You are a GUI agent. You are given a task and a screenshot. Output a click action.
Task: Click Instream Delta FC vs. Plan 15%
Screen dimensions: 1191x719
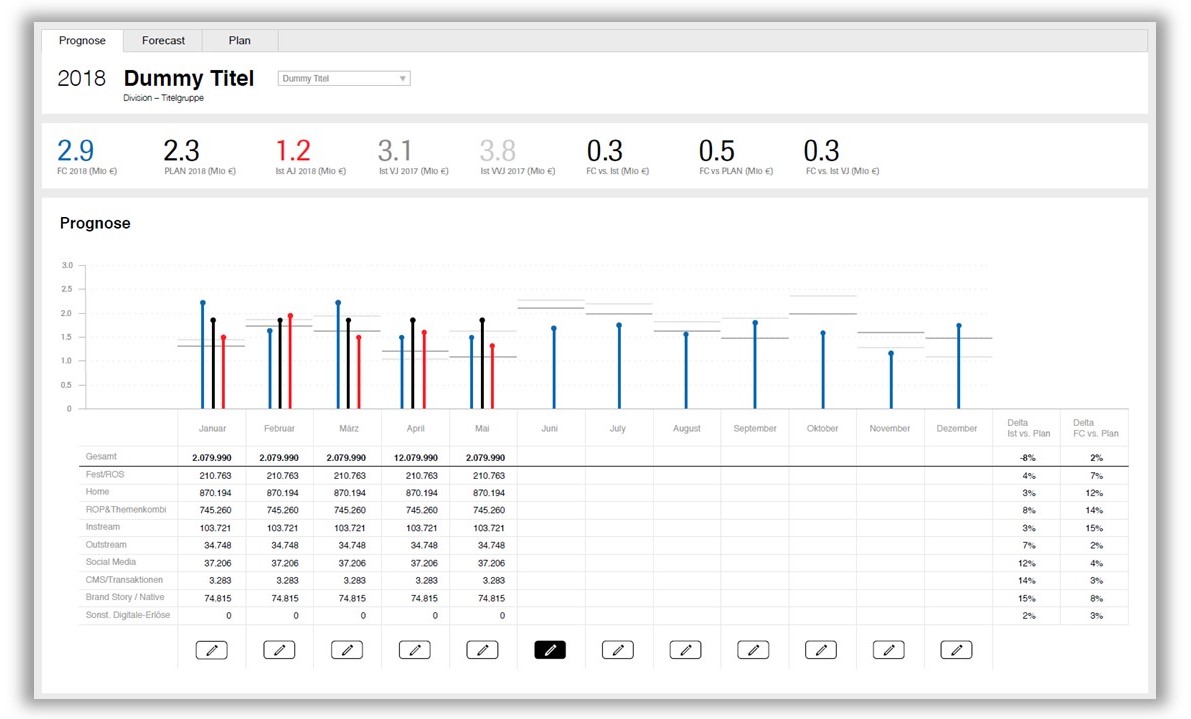coord(1094,528)
